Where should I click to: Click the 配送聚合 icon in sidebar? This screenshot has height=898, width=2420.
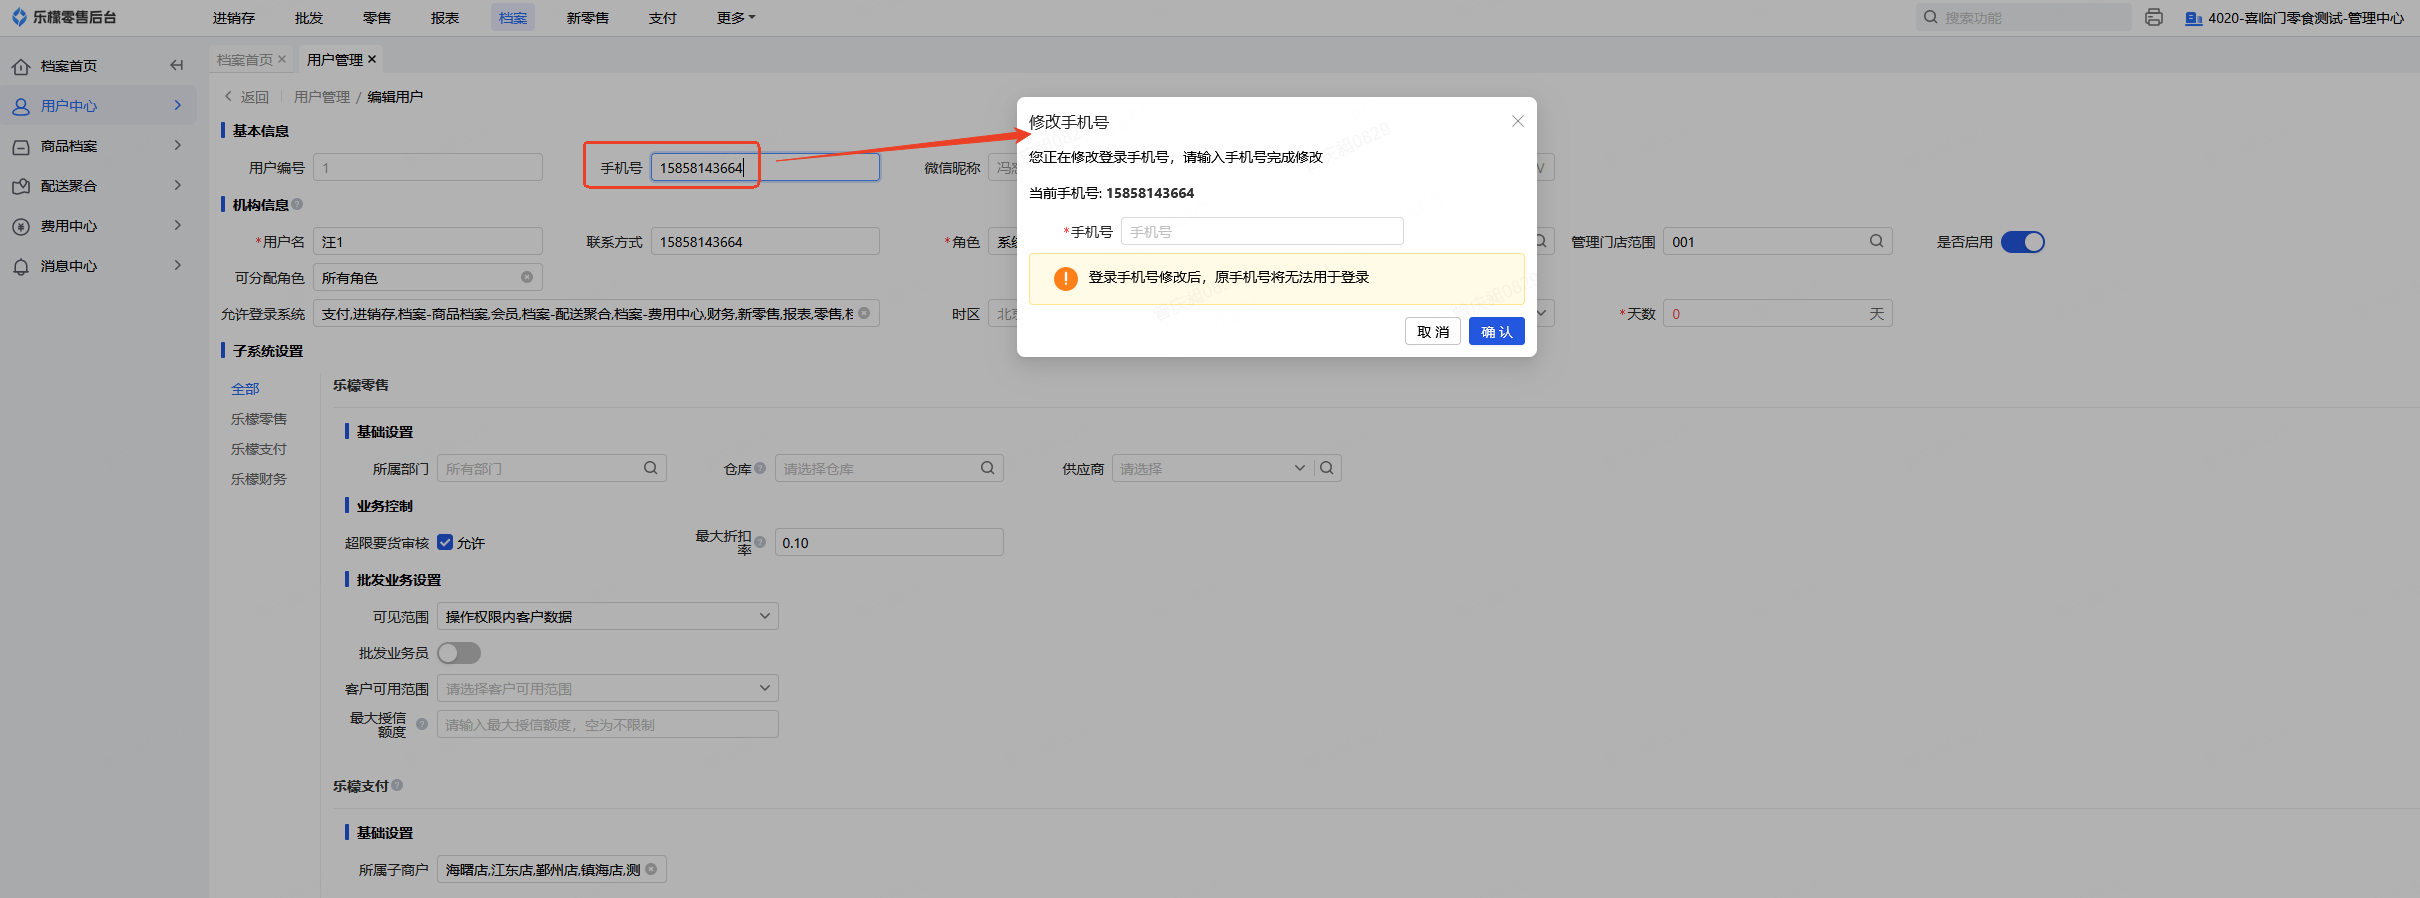coord(21,187)
